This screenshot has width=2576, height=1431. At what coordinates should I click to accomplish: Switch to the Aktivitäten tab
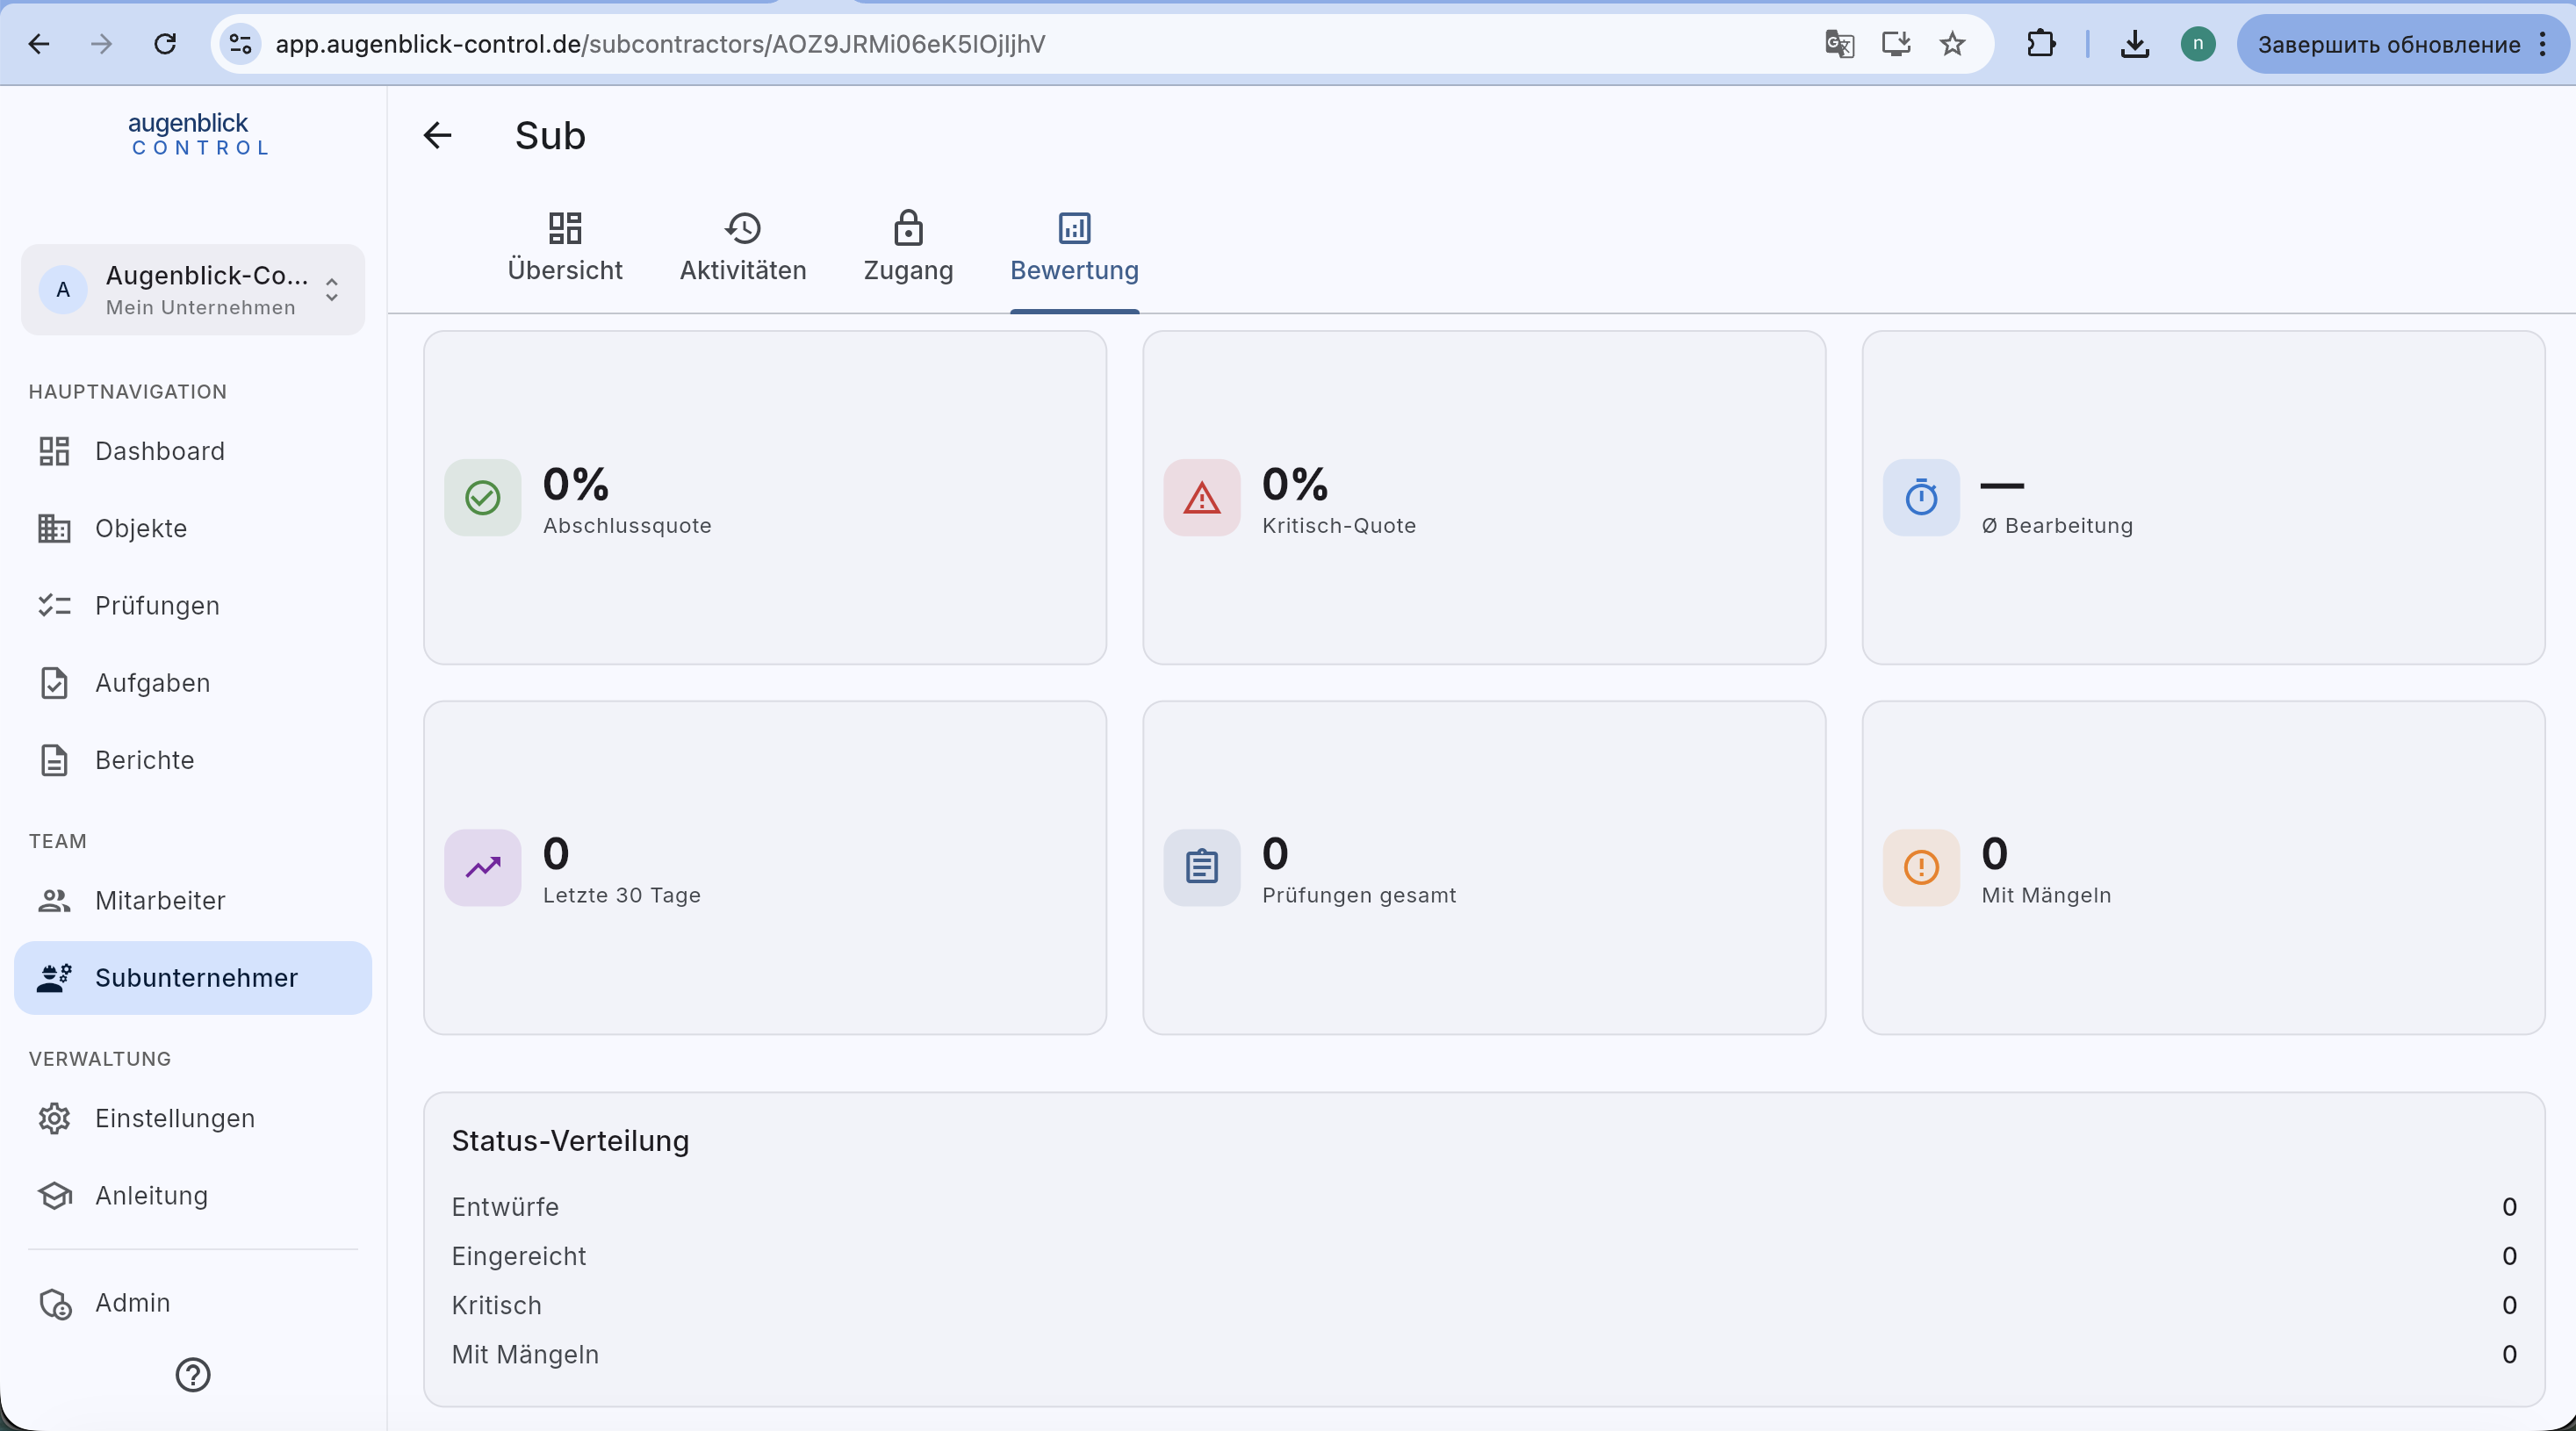tap(743, 247)
